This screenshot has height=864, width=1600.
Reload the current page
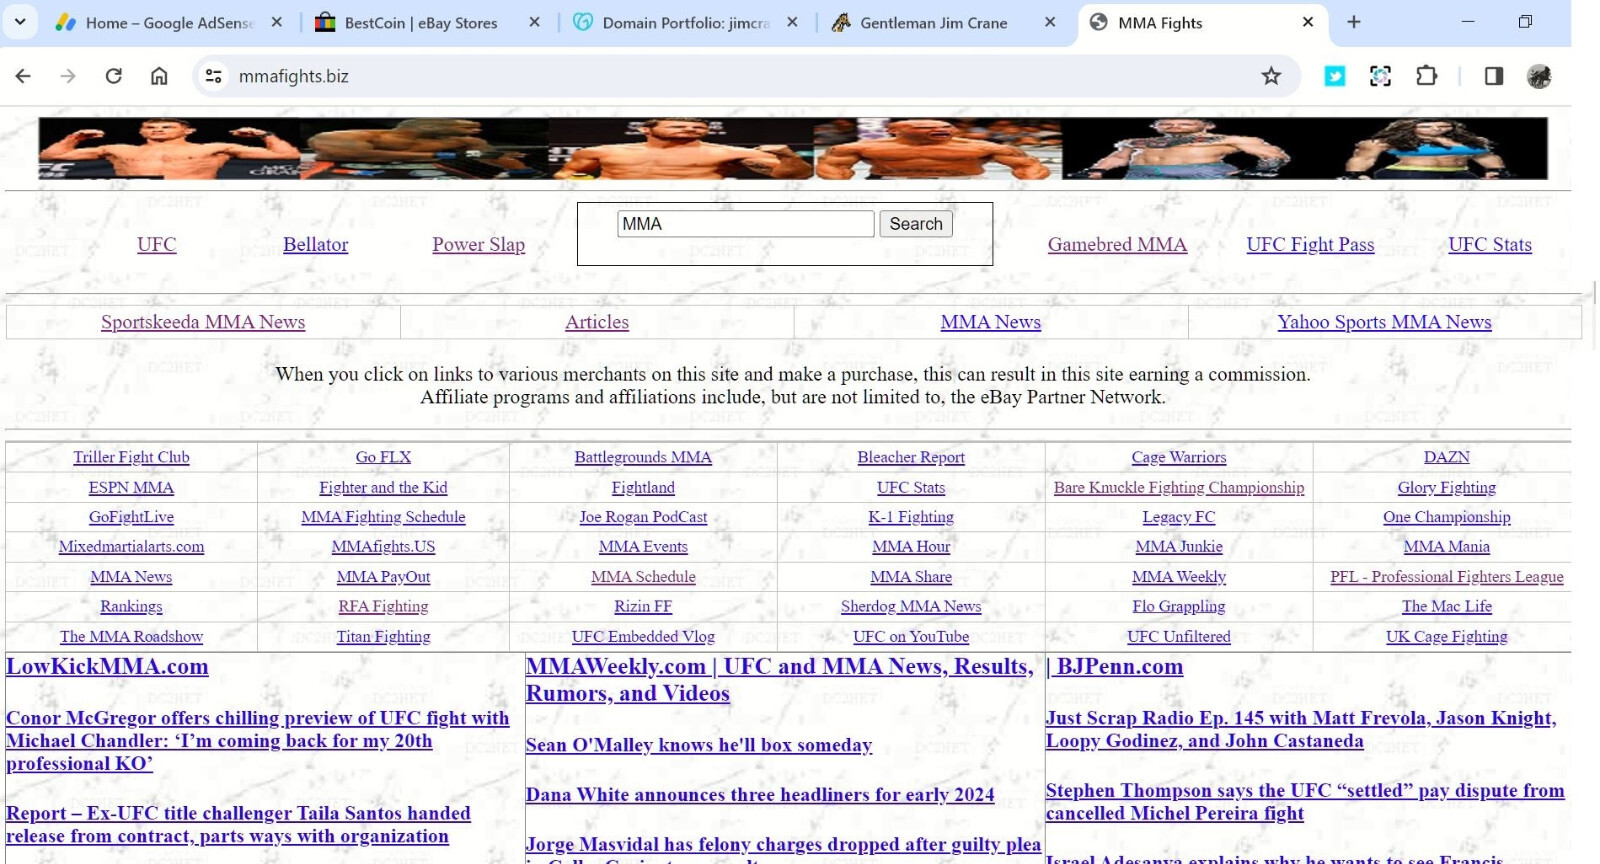point(114,76)
